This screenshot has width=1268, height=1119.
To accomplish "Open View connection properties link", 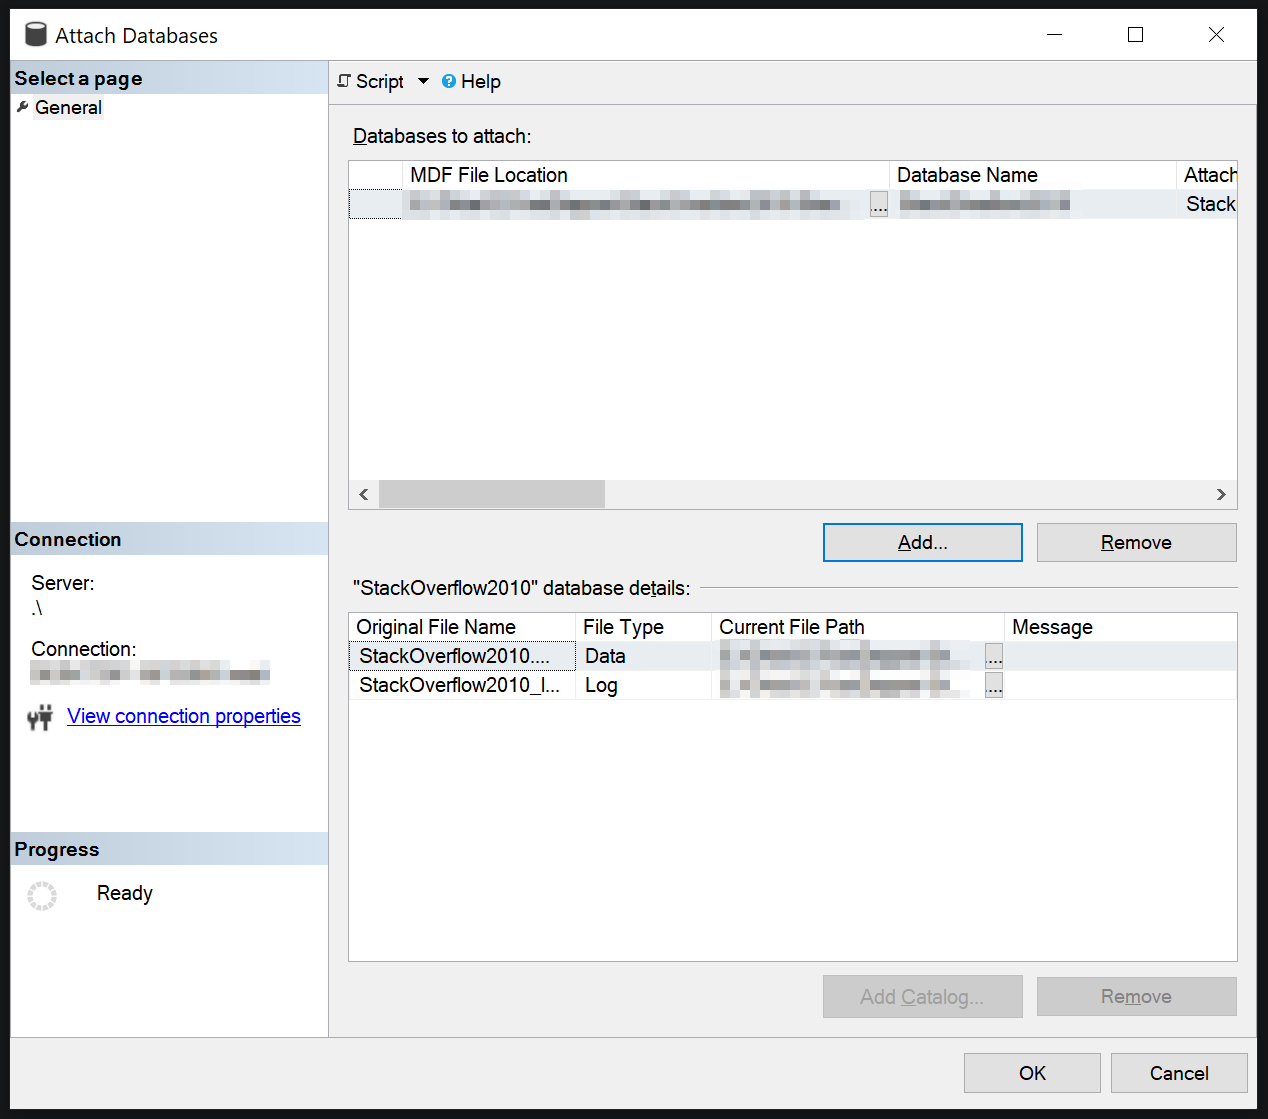I will pos(184,716).
